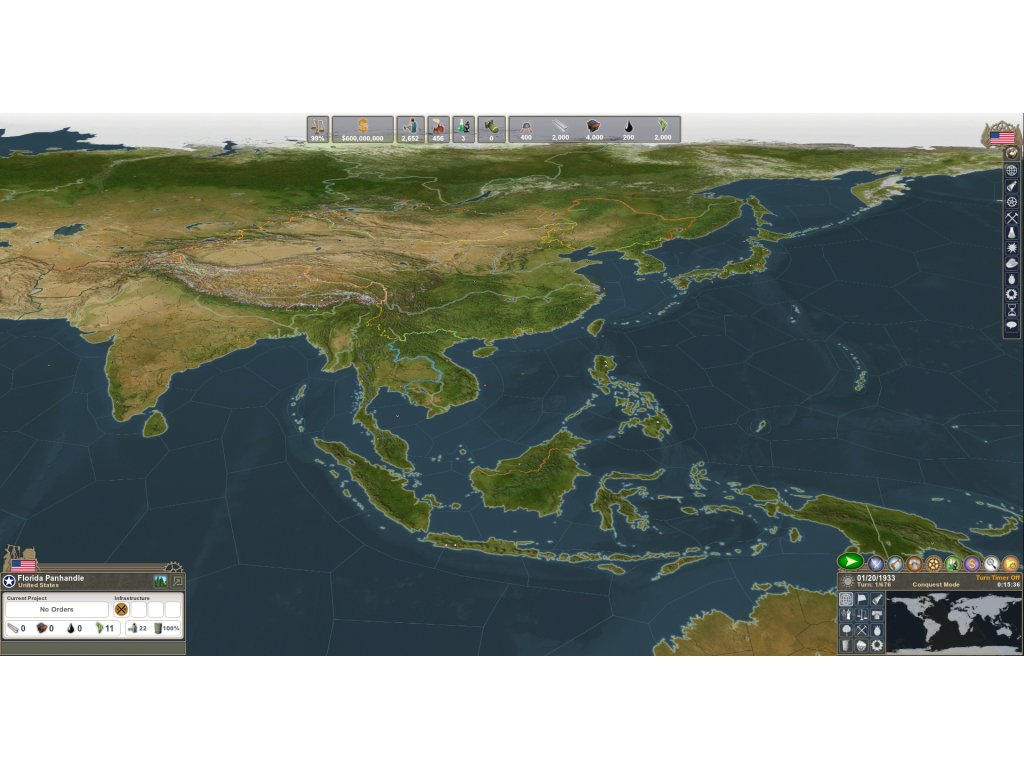Toggle the grid map overlay button
Image resolution: width=1024 pixels, height=768 pixels.
point(846,600)
